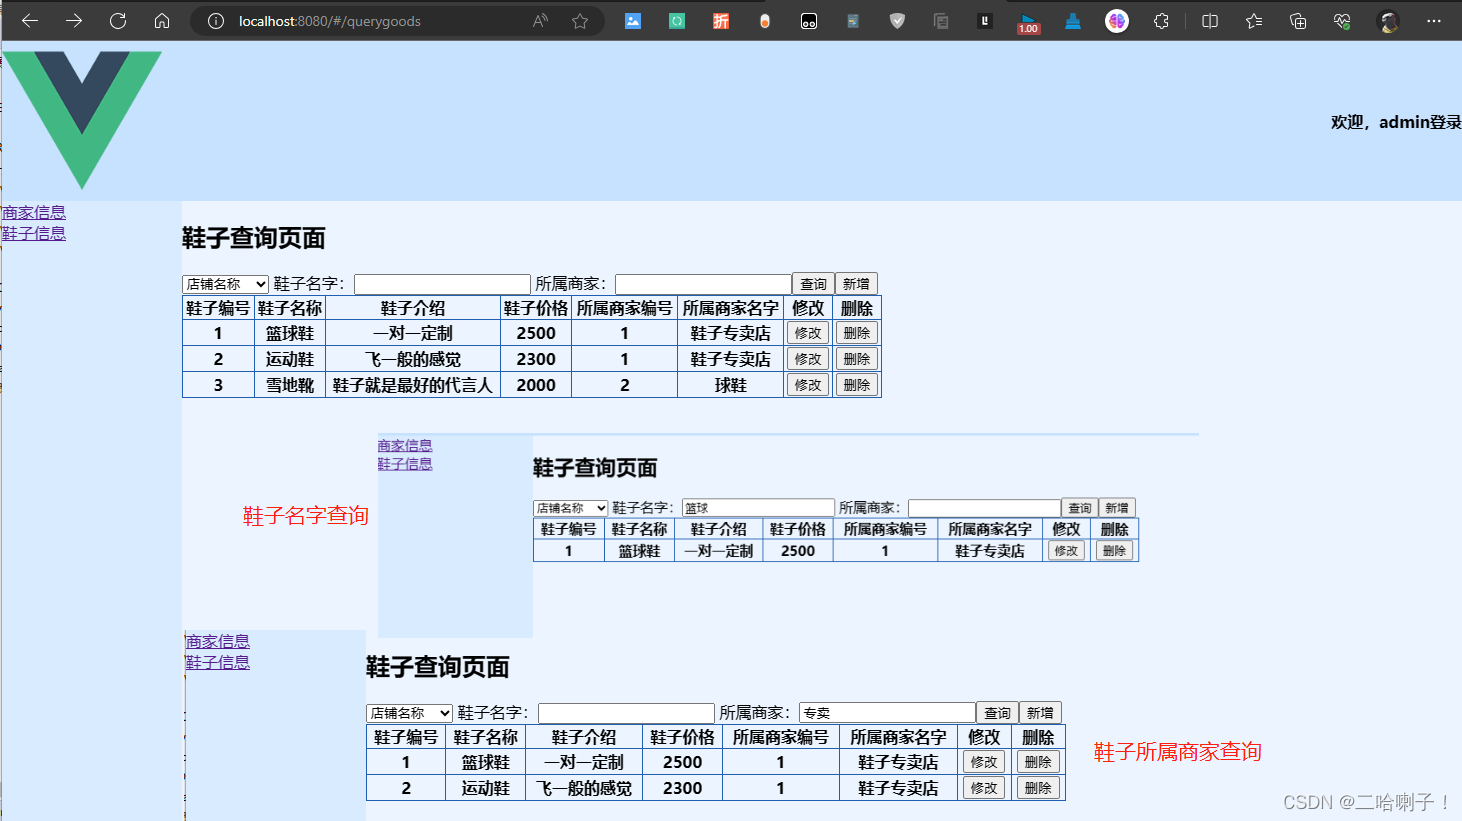Toggle split screen view
The width and height of the screenshot is (1462, 821).
click(1210, 21)
